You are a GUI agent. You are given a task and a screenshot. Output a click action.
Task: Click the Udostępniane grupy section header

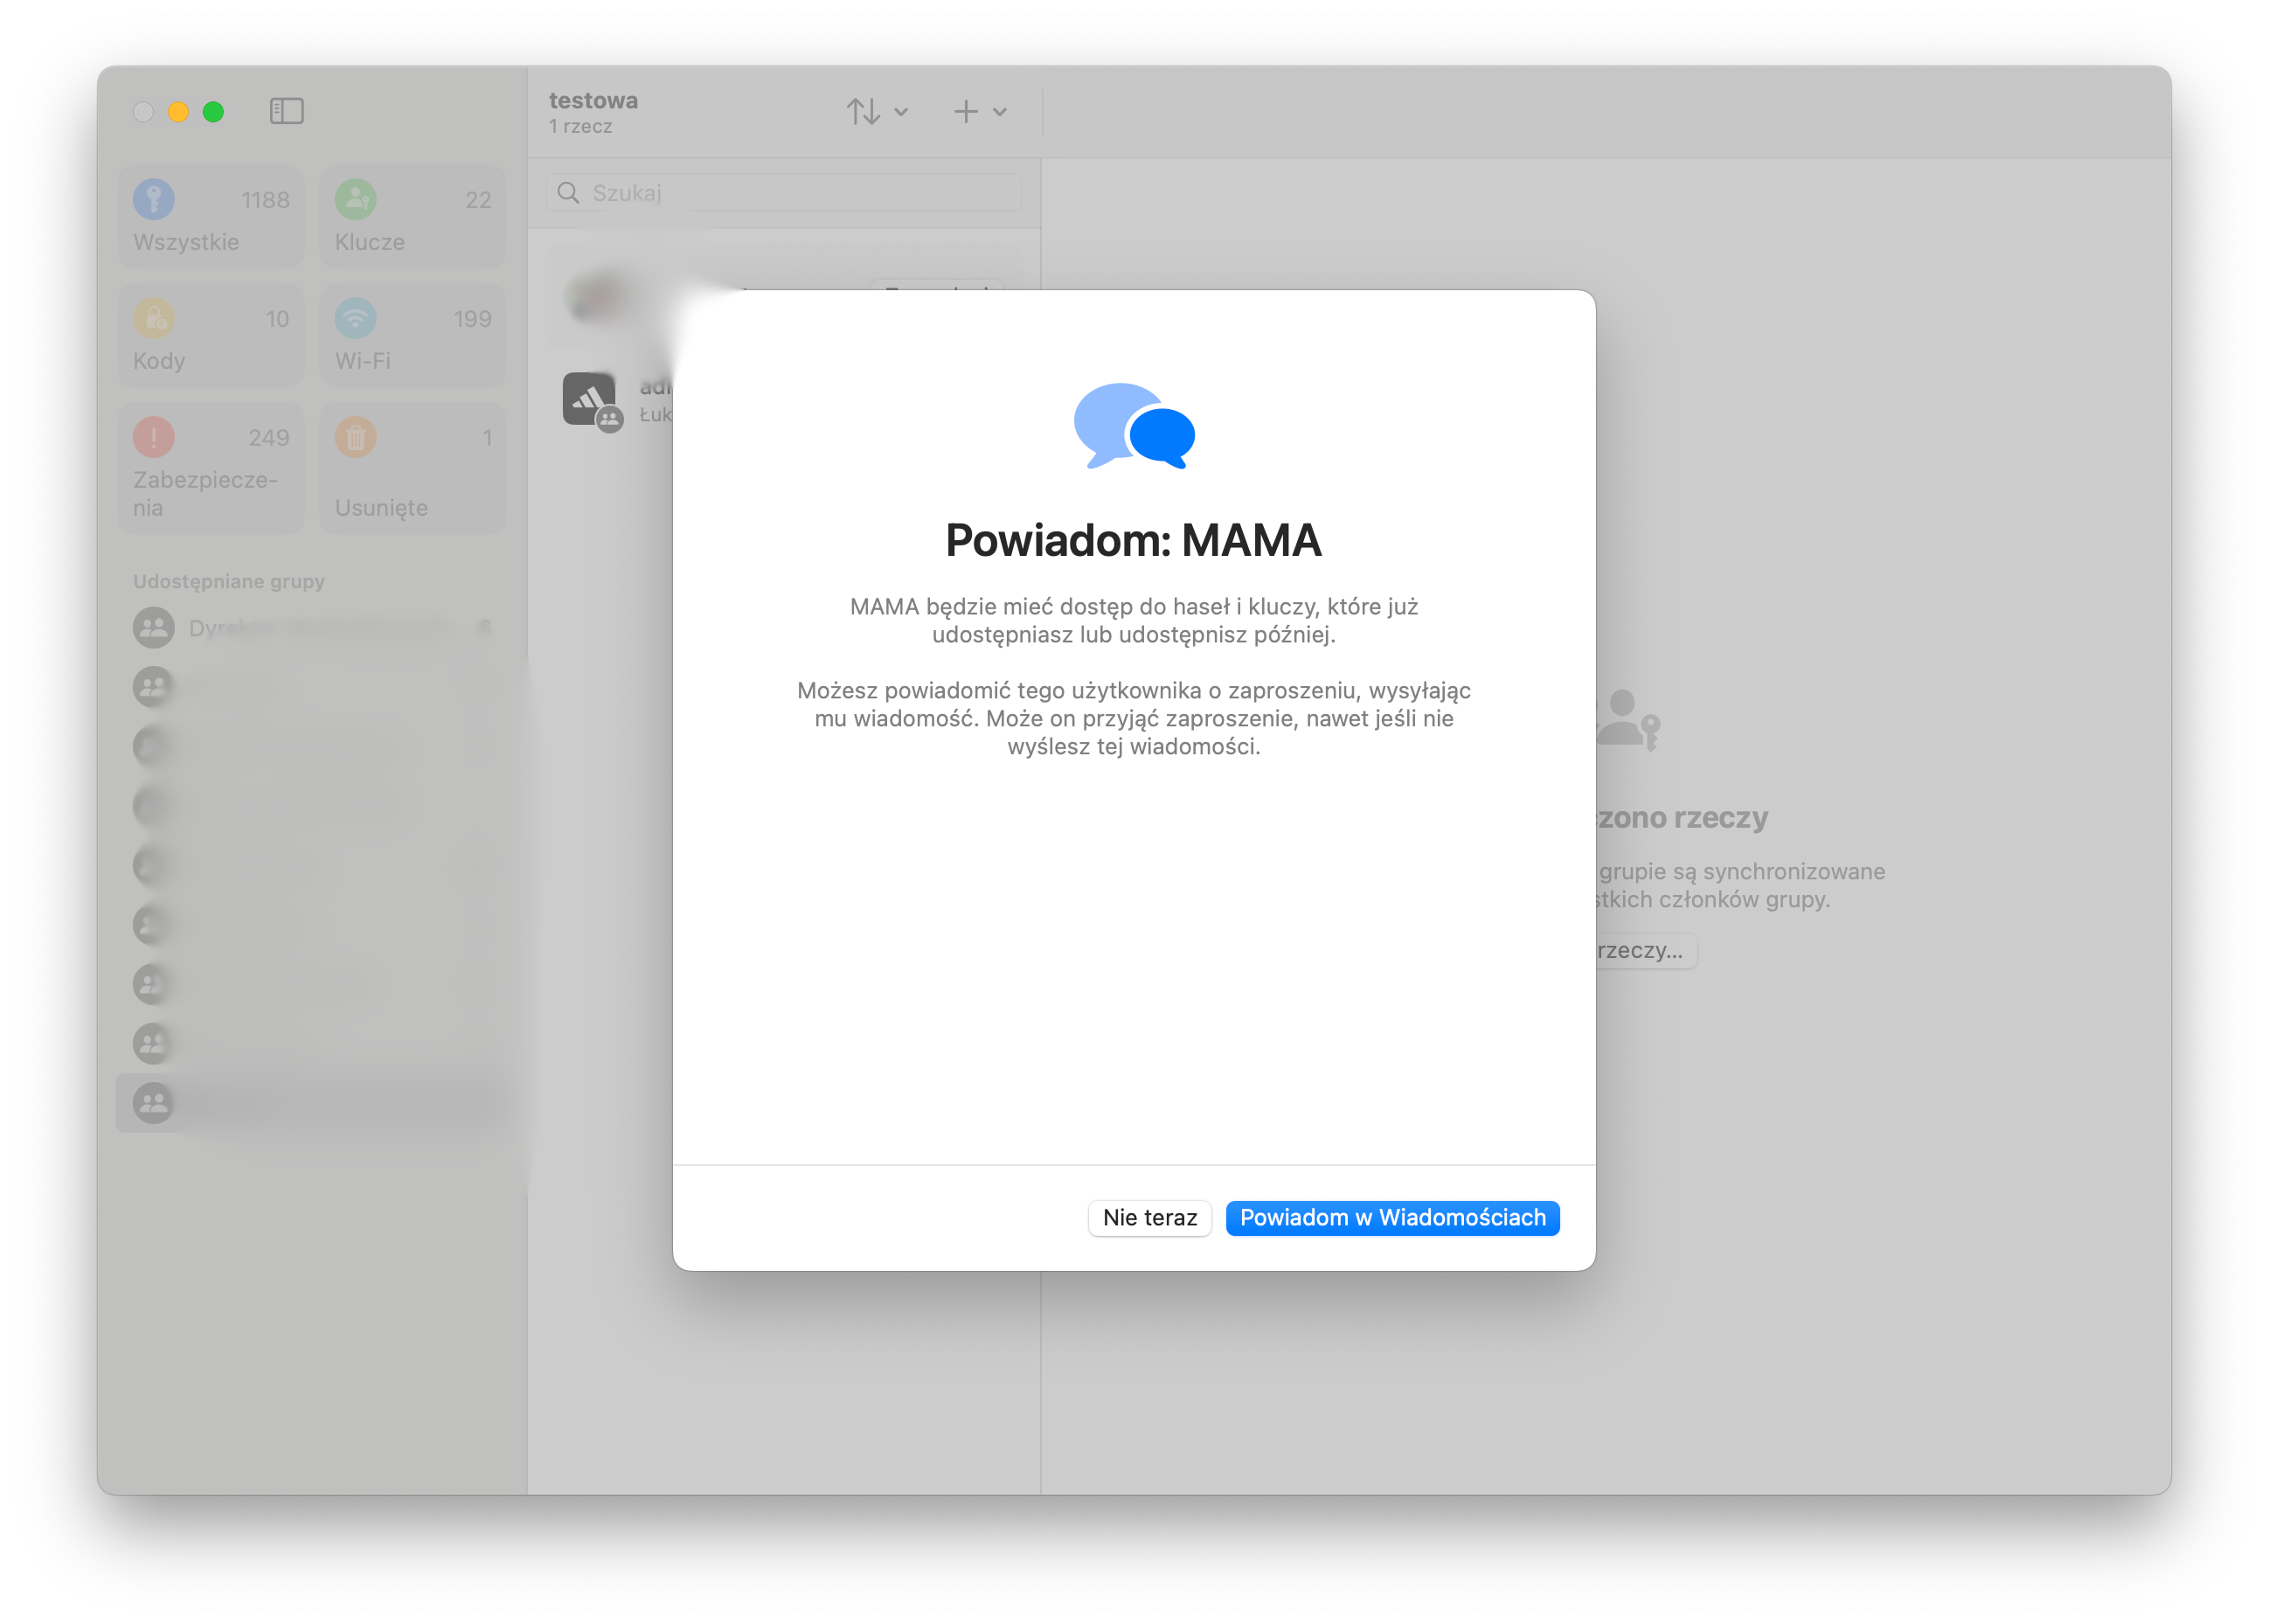tap(229, 581)
